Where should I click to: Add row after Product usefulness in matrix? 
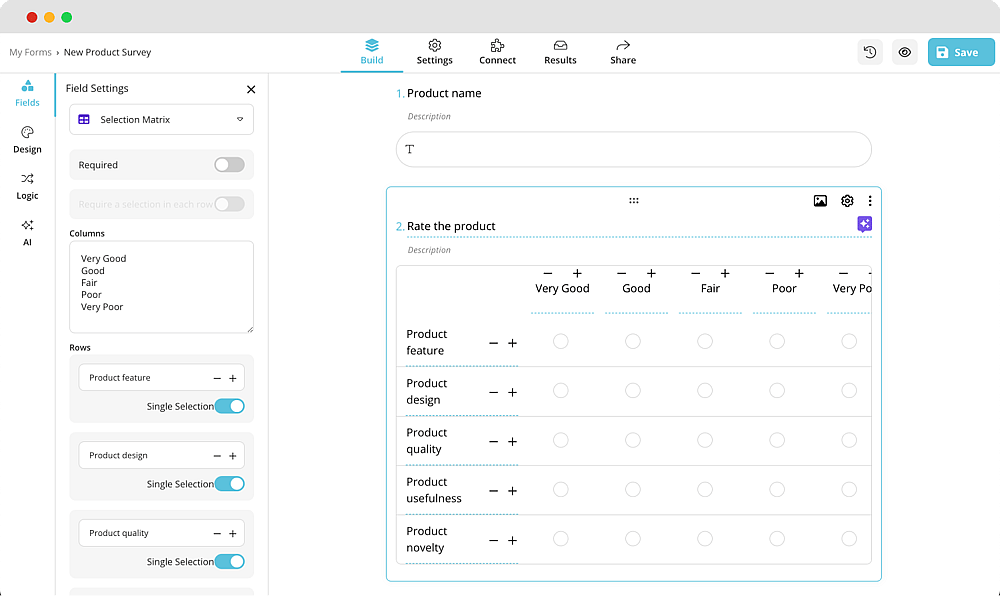[x=512, y=491]
